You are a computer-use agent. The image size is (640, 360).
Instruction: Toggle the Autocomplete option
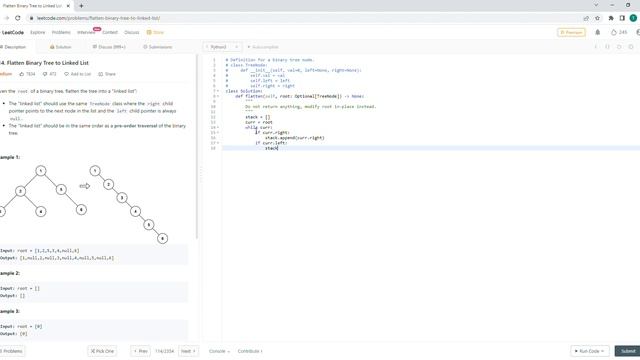[x=263, y=47]
